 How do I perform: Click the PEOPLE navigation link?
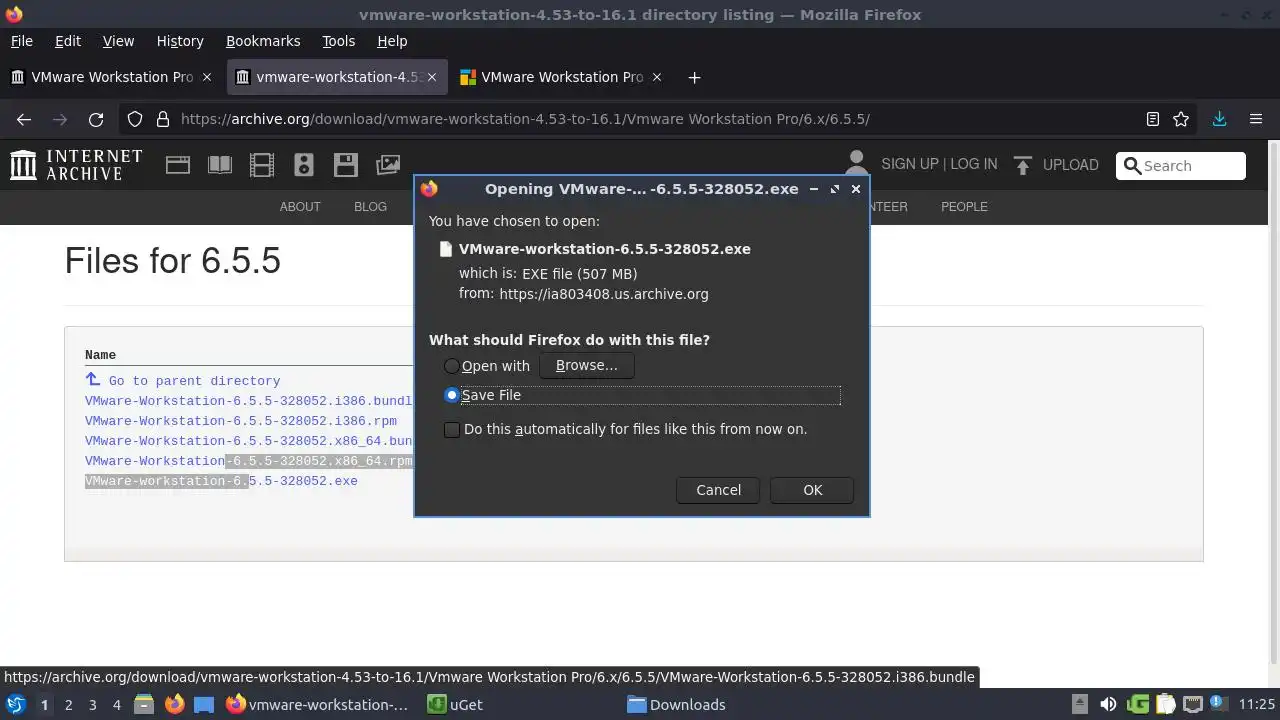point(964,207)
